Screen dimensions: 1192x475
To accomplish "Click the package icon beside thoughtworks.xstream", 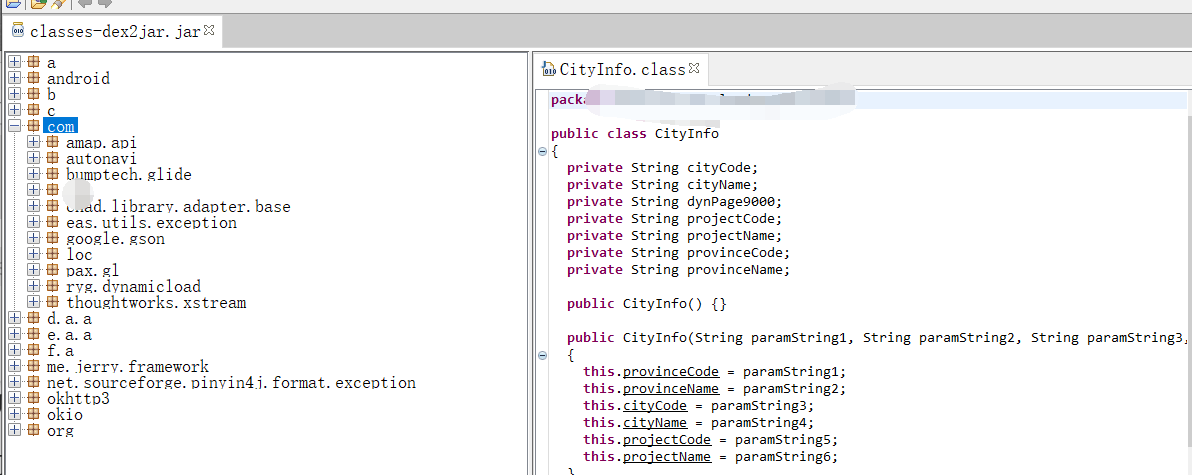I will click(52, 302).
